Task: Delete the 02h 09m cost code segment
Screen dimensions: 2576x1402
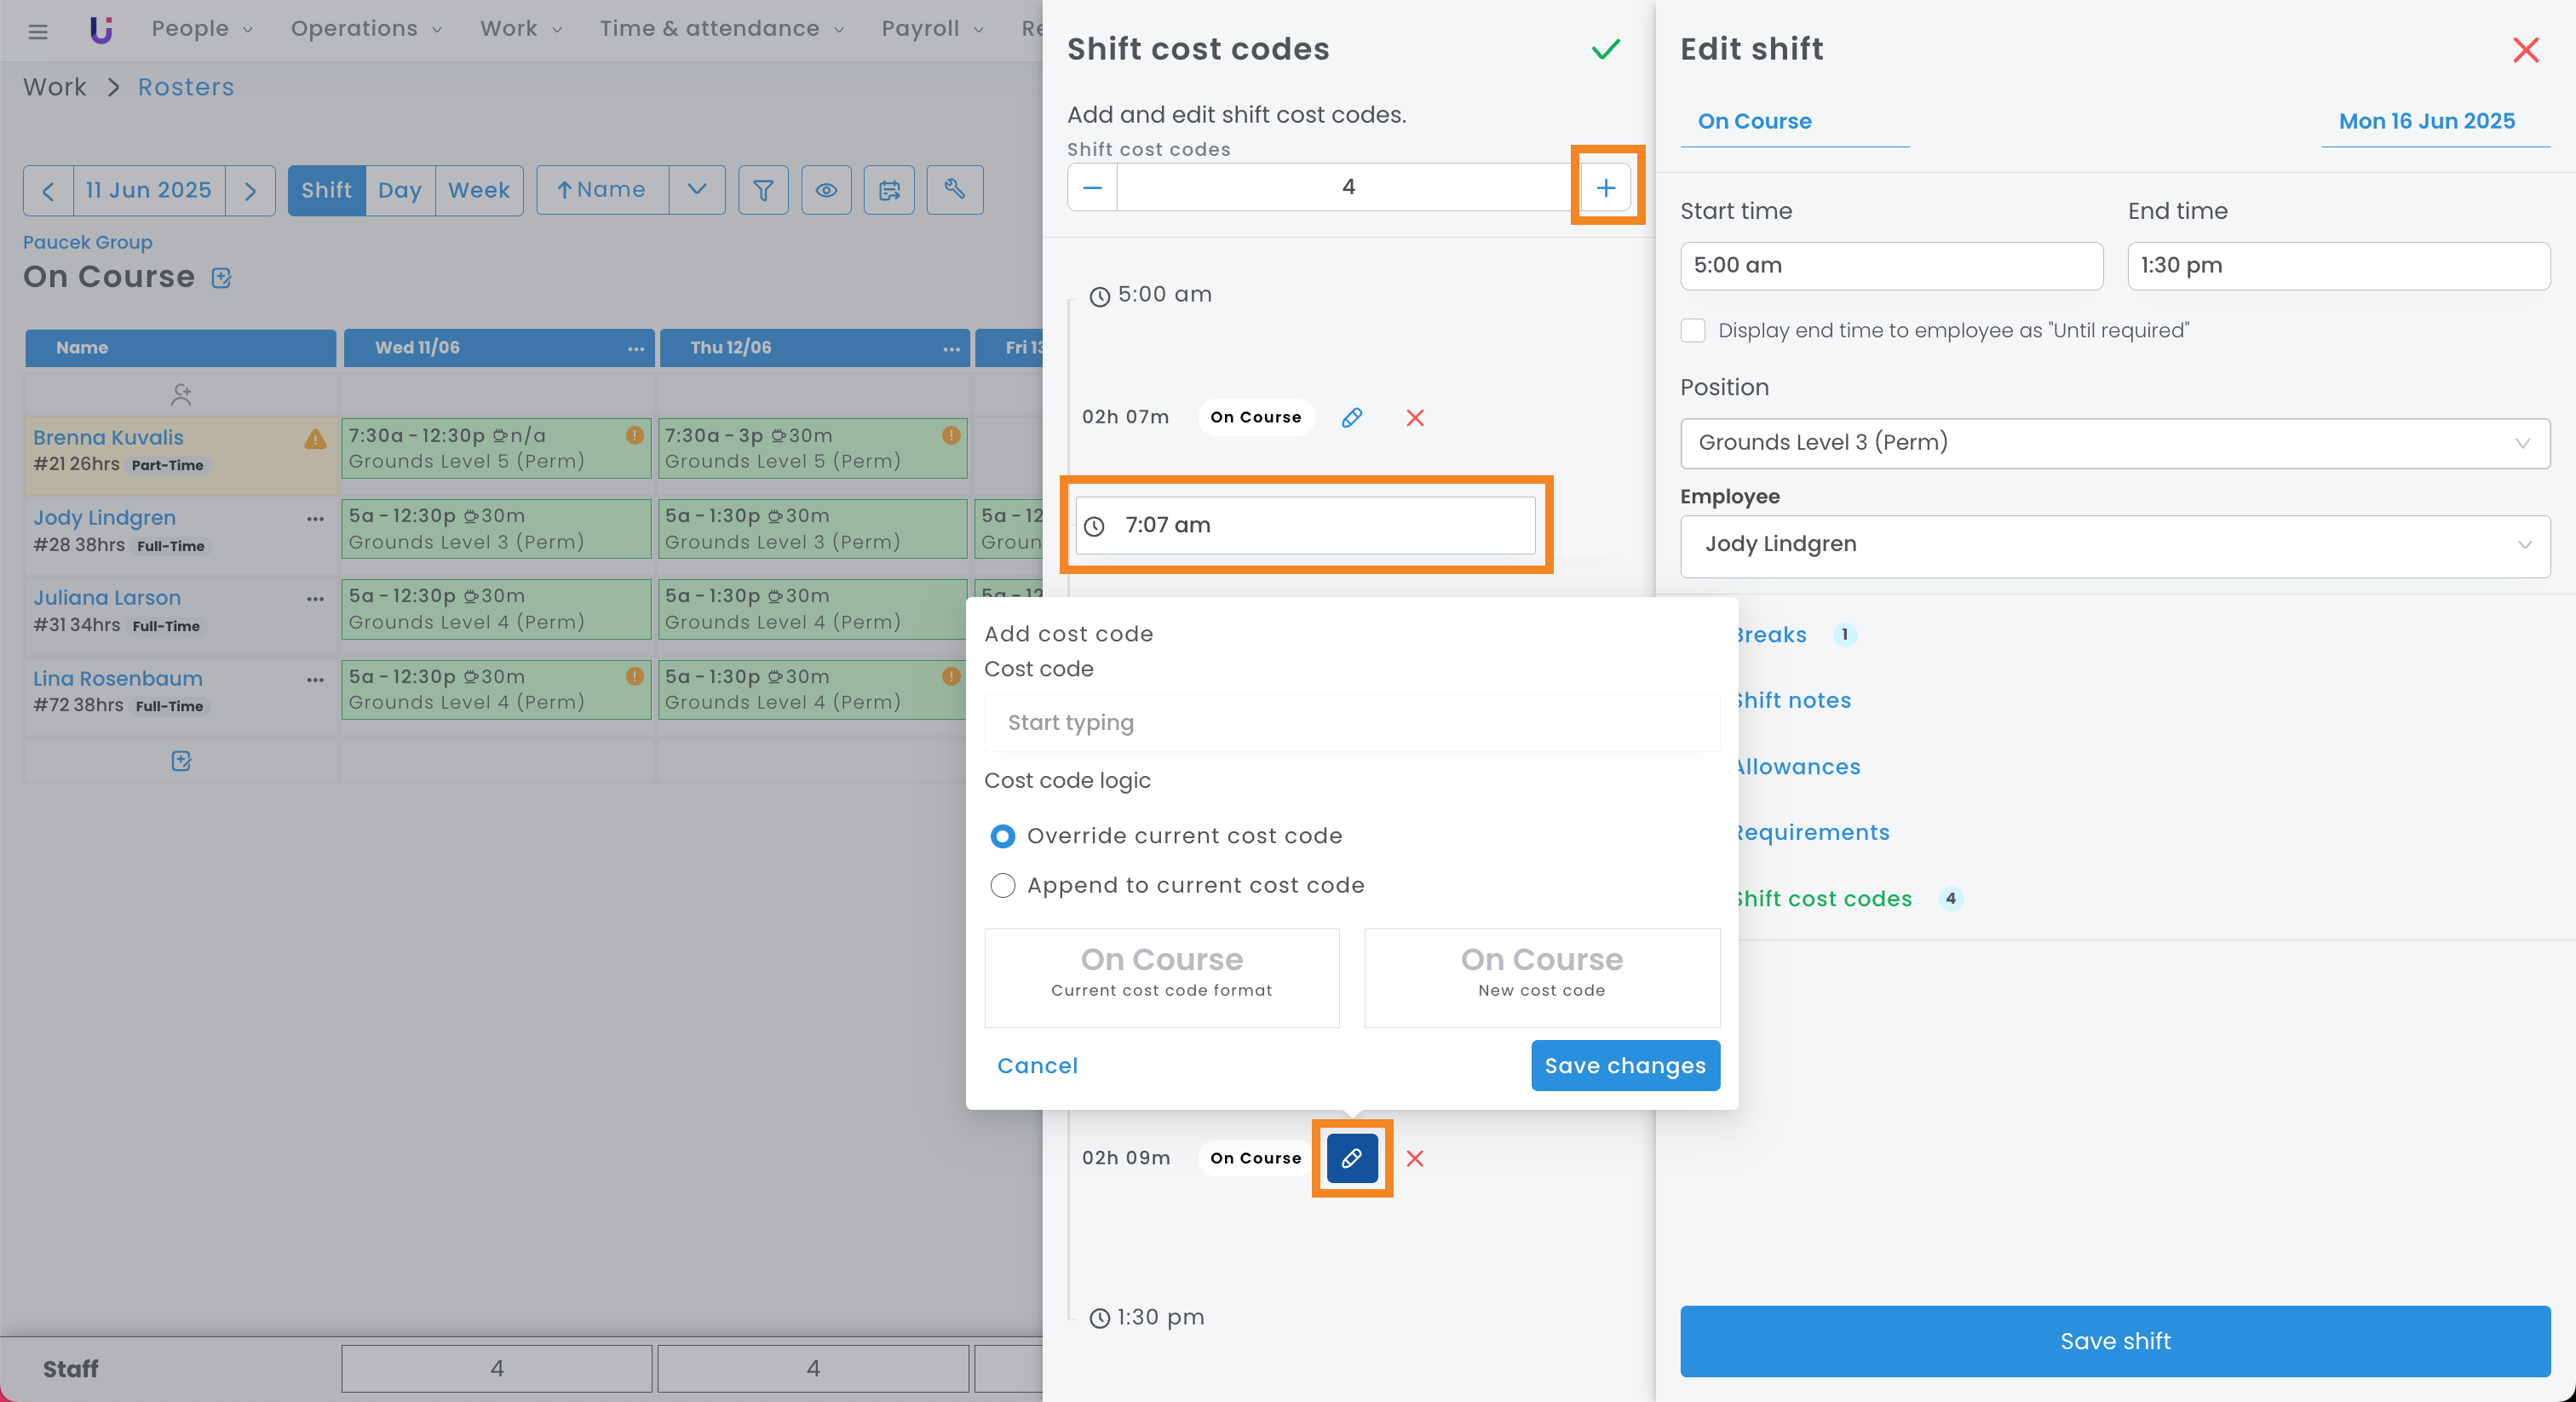Action: click(1414, 1158)
